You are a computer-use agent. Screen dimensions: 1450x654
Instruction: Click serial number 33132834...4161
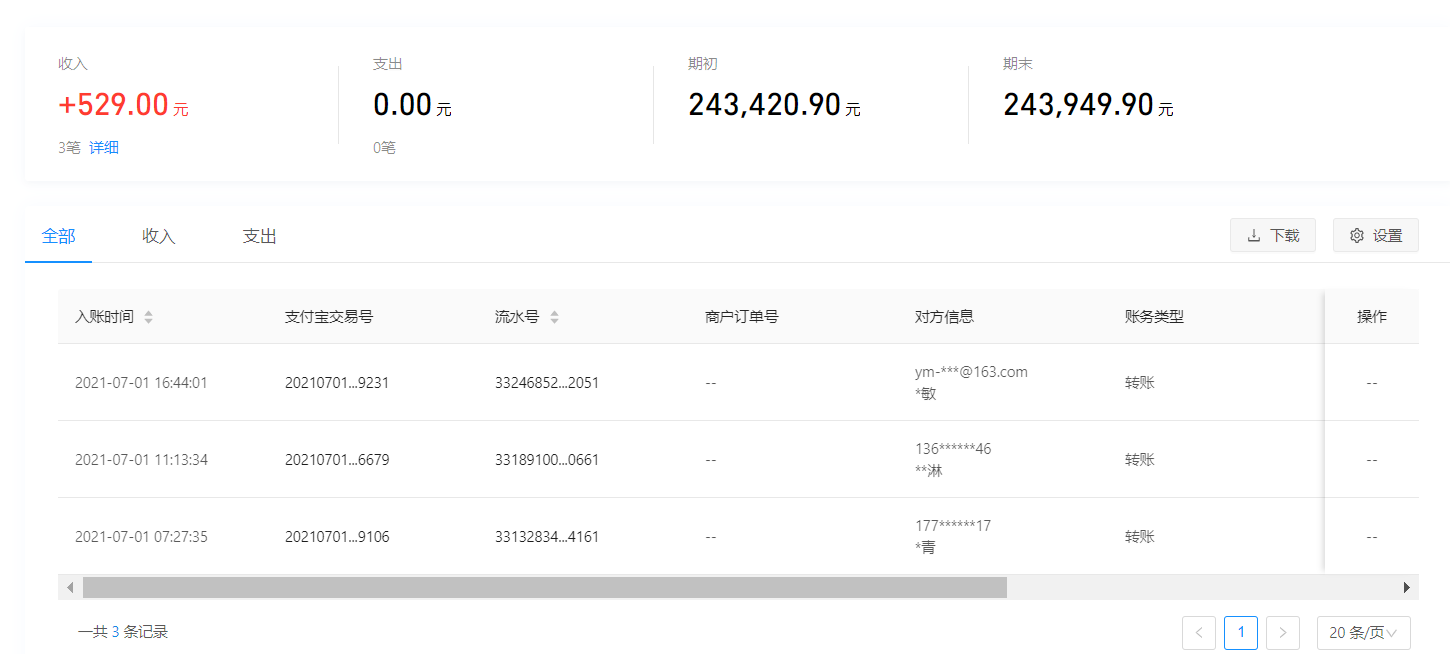[x=547, y=537]
